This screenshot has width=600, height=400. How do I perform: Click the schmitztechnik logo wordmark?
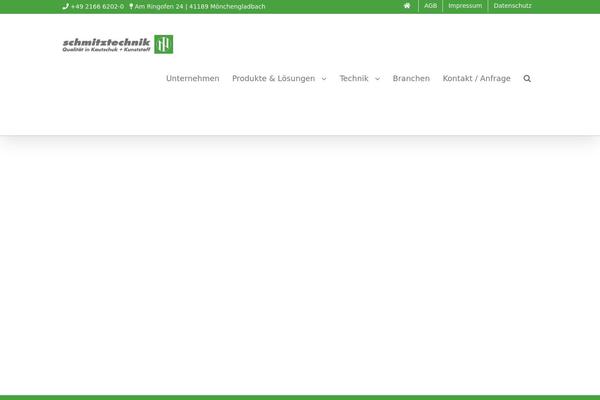(105, 44)
